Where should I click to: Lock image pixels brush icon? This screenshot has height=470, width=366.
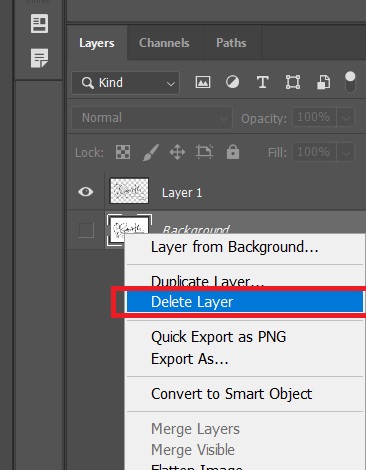tap(151, 152)
